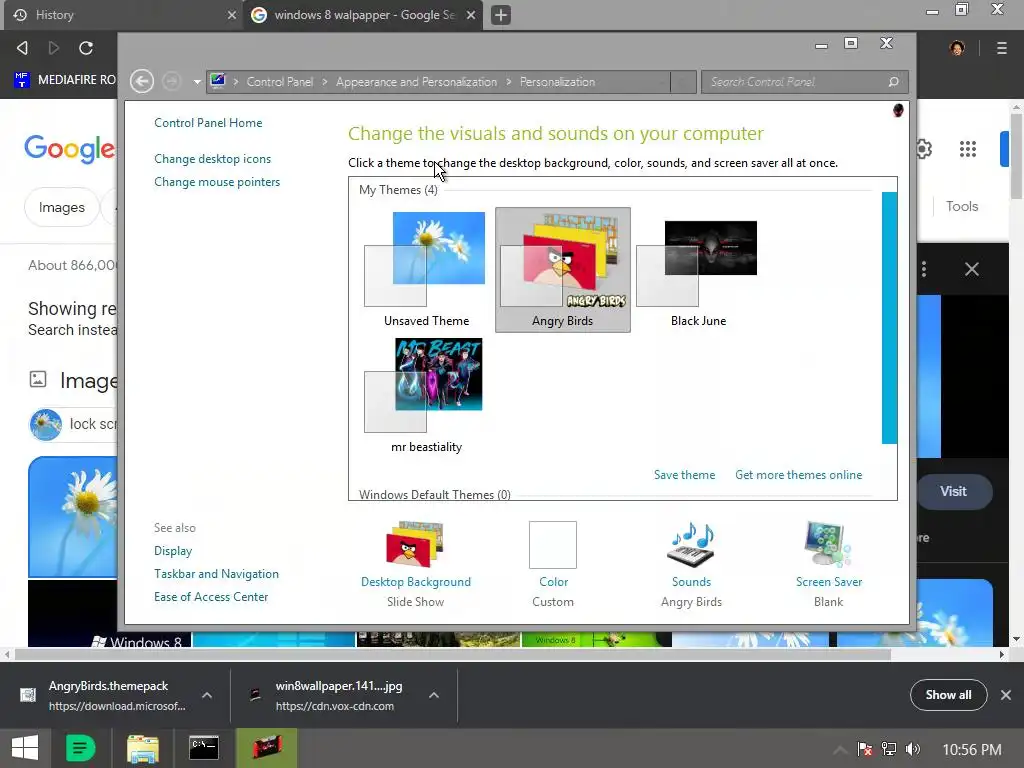Open Taskbar and Navigation link
Viewport: 1024px width, 768px height.
pyautogui.click(x=216, y=573)
